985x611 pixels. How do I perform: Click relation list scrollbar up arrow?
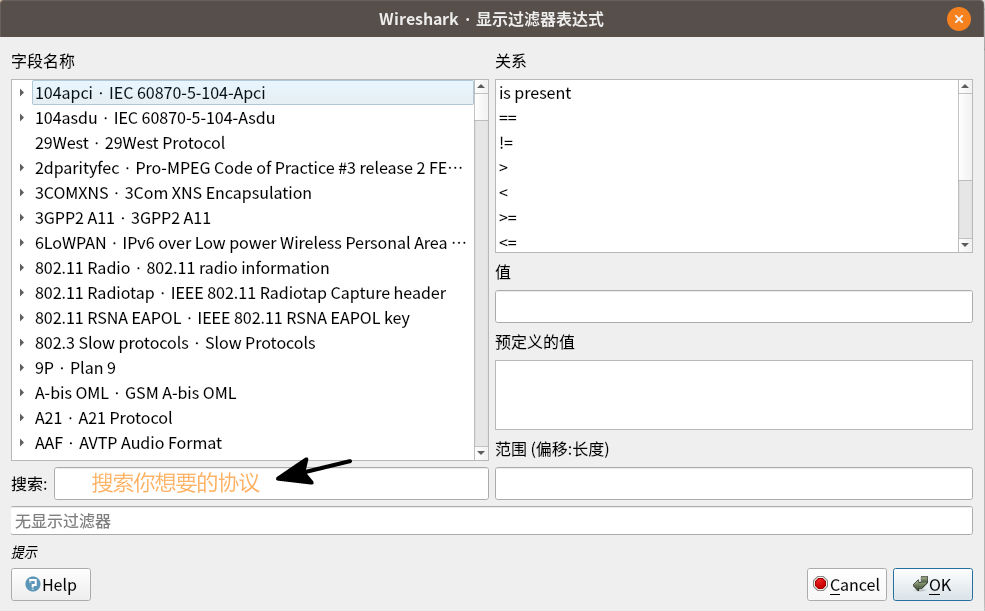tap(966, 87)
